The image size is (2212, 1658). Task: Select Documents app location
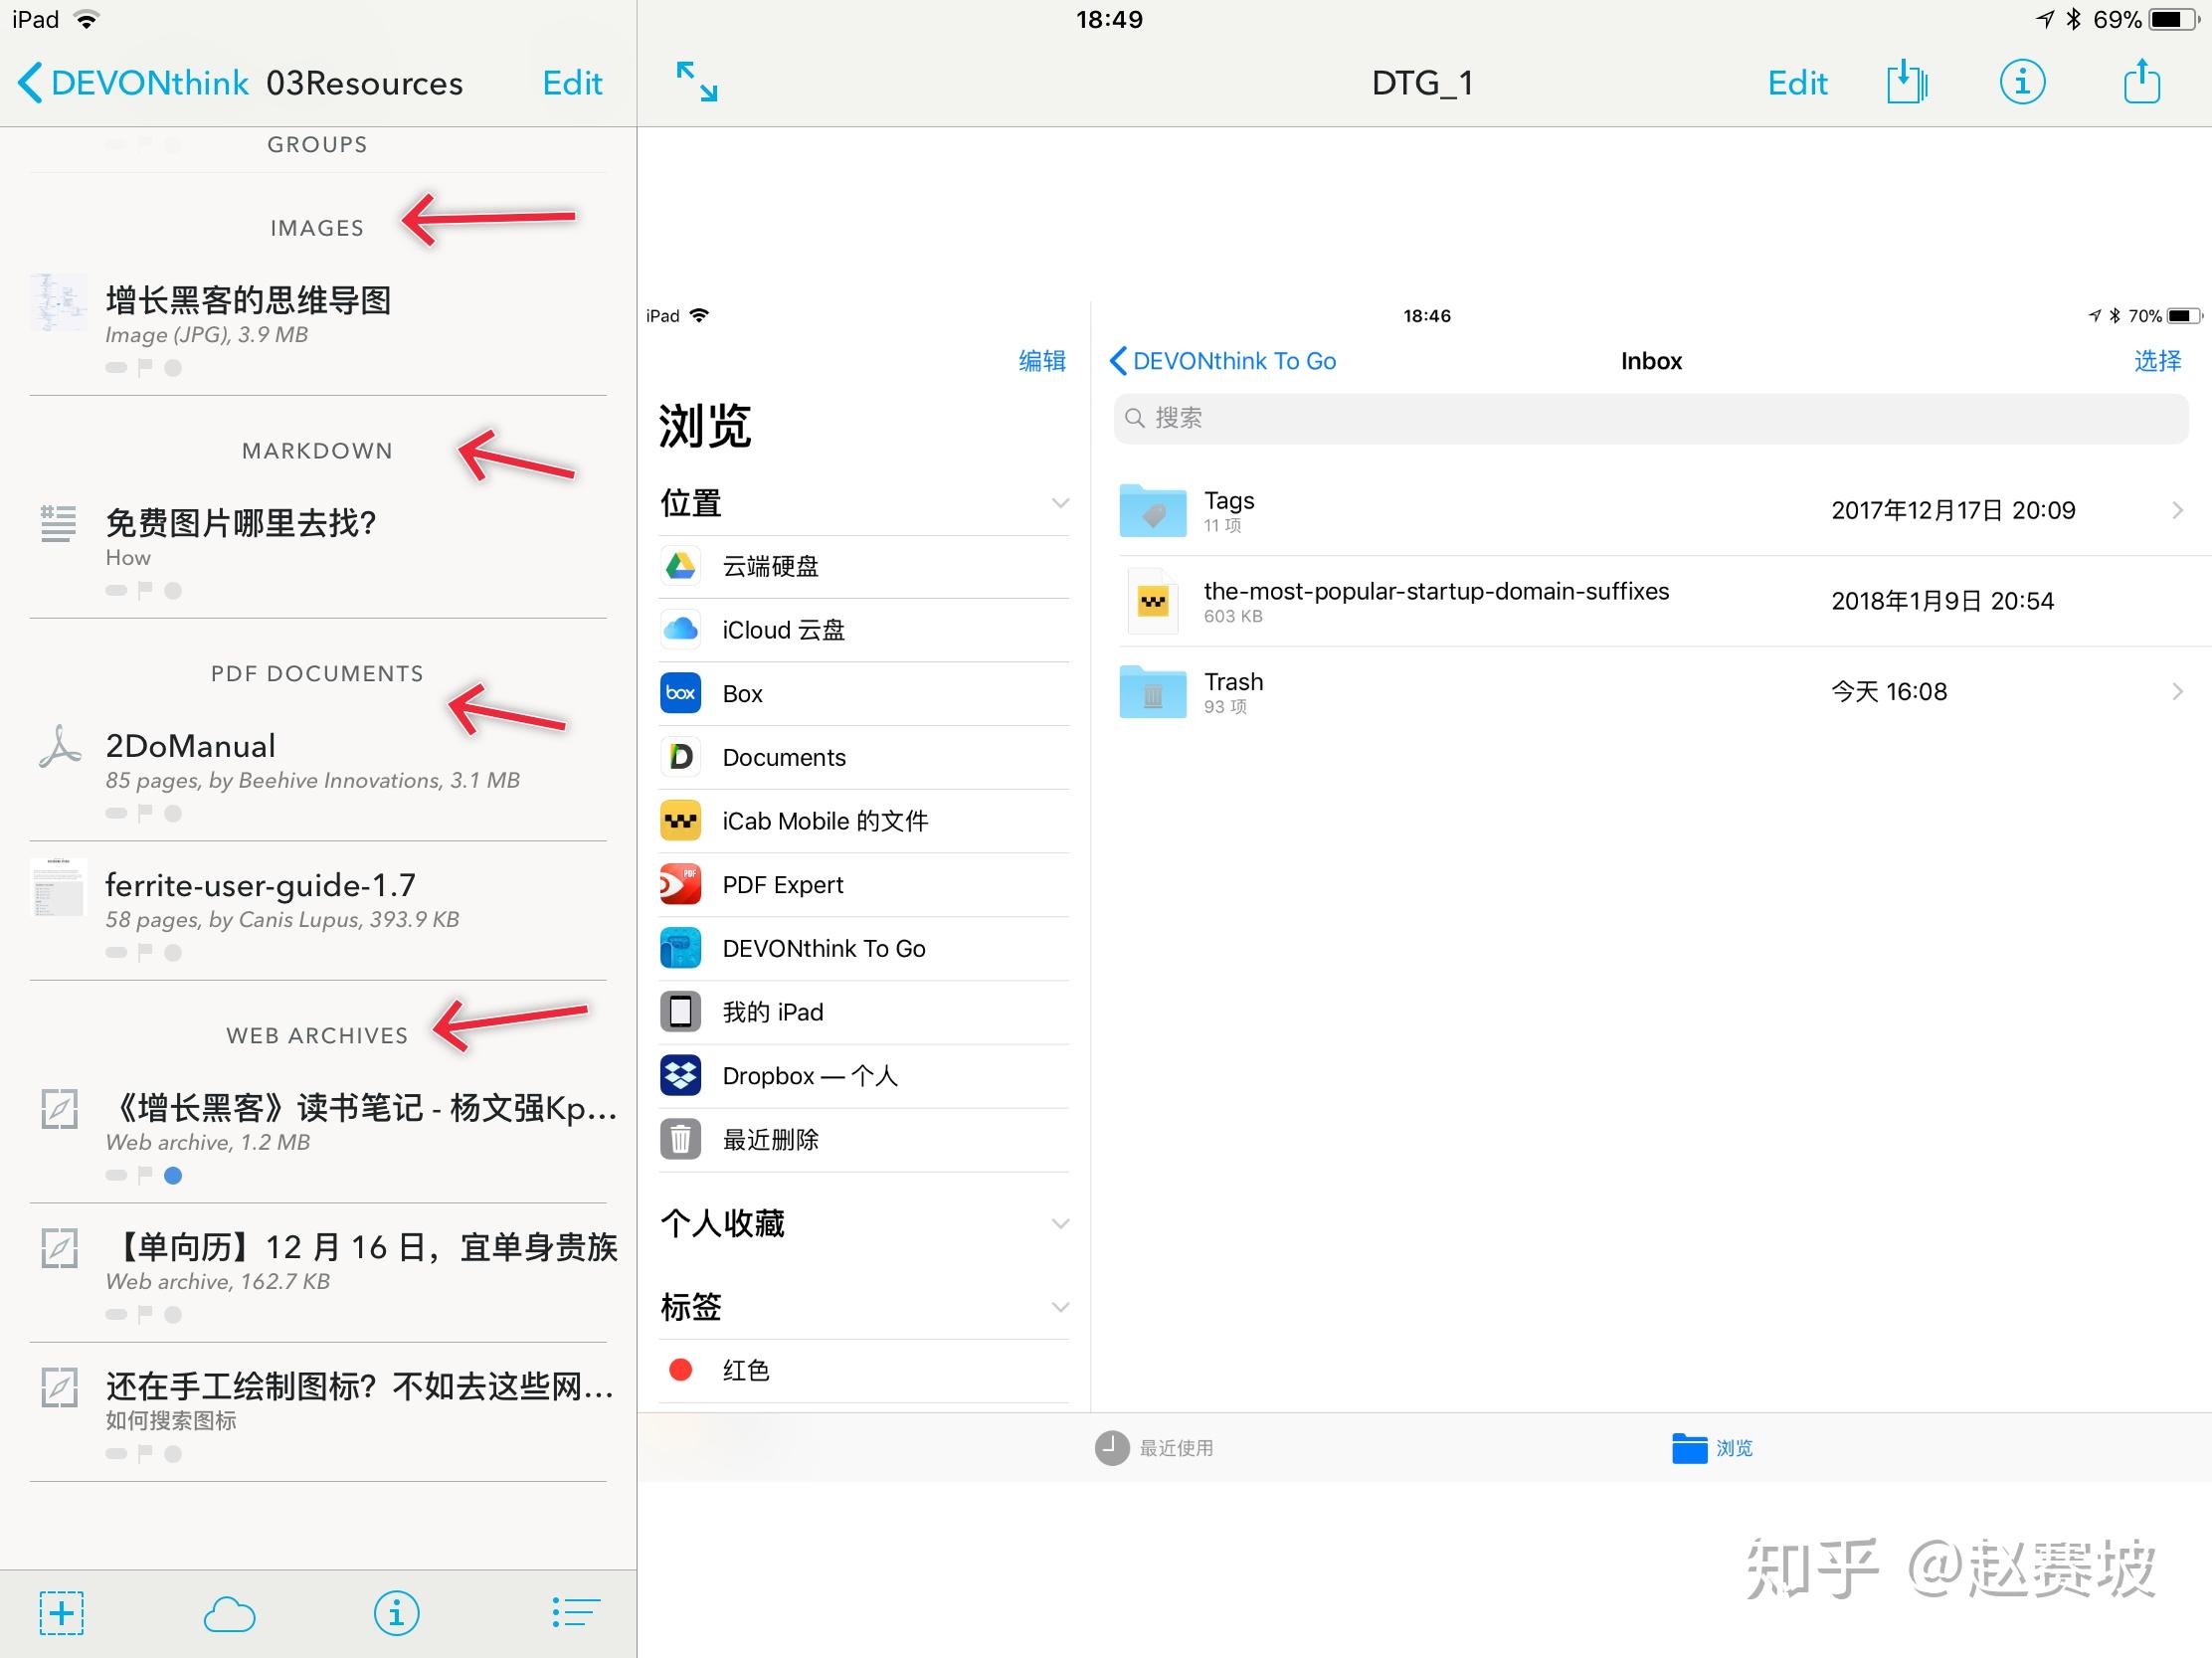(864, 757)
